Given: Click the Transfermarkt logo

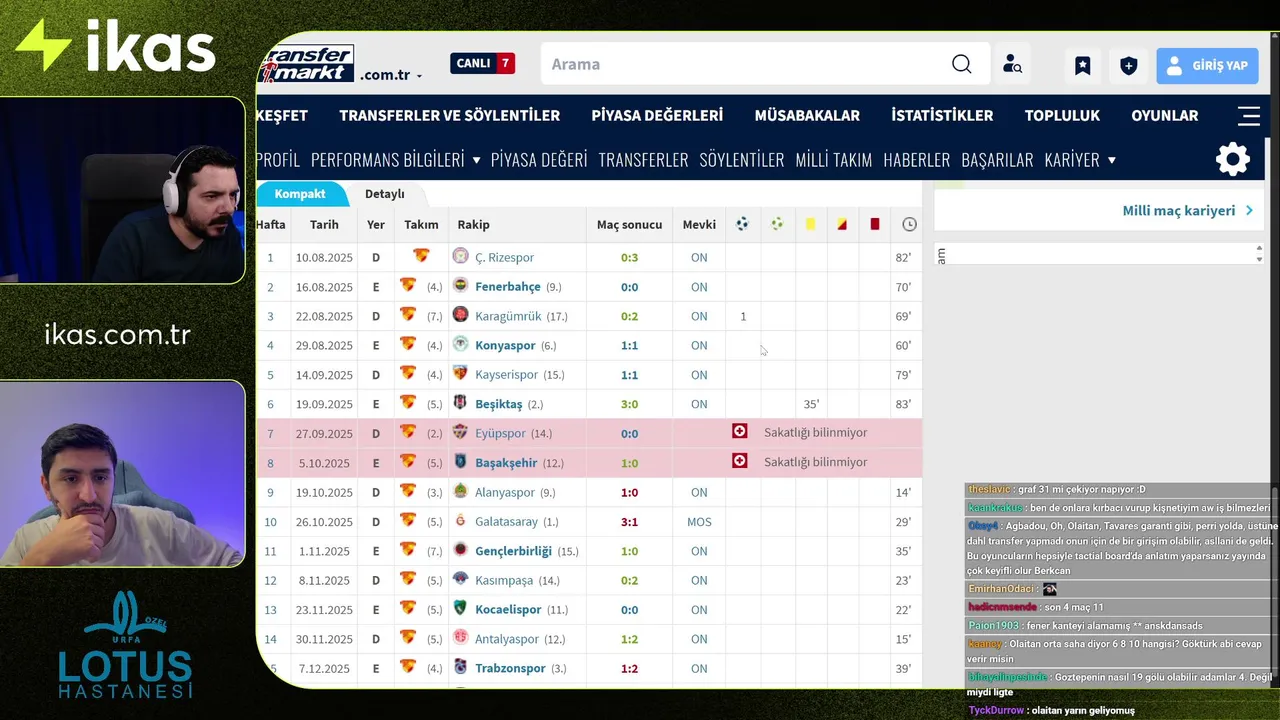Looking at the screenshot, I should pos(306,64).
